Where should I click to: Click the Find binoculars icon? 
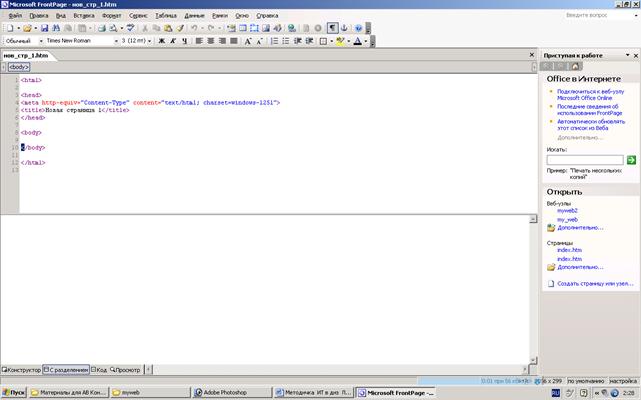[x=56, y=28]
